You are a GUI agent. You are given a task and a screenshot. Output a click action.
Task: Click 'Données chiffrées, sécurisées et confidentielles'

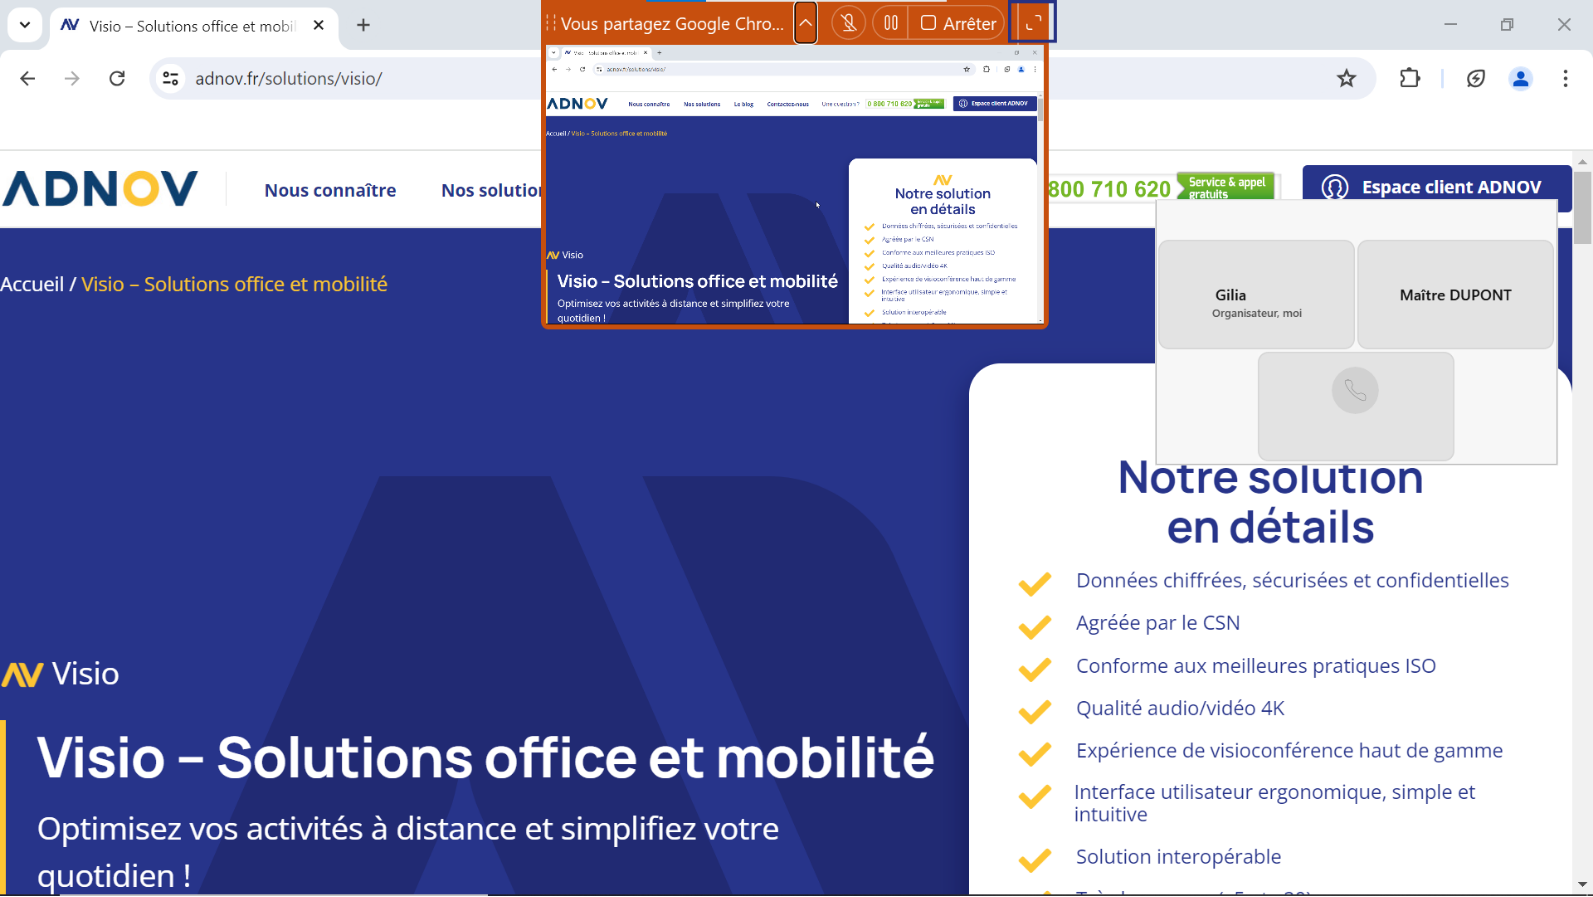point(1292,580)
